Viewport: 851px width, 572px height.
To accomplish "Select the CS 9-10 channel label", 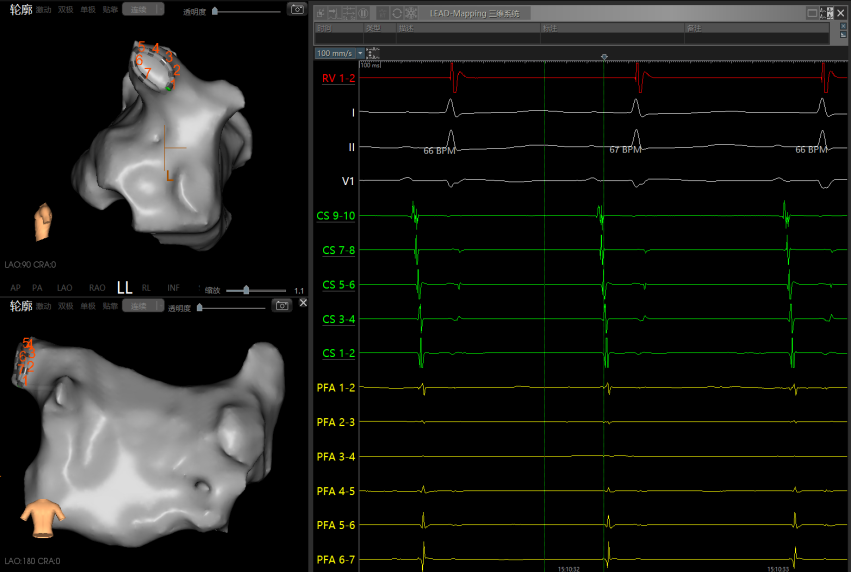I will (336, 216).
